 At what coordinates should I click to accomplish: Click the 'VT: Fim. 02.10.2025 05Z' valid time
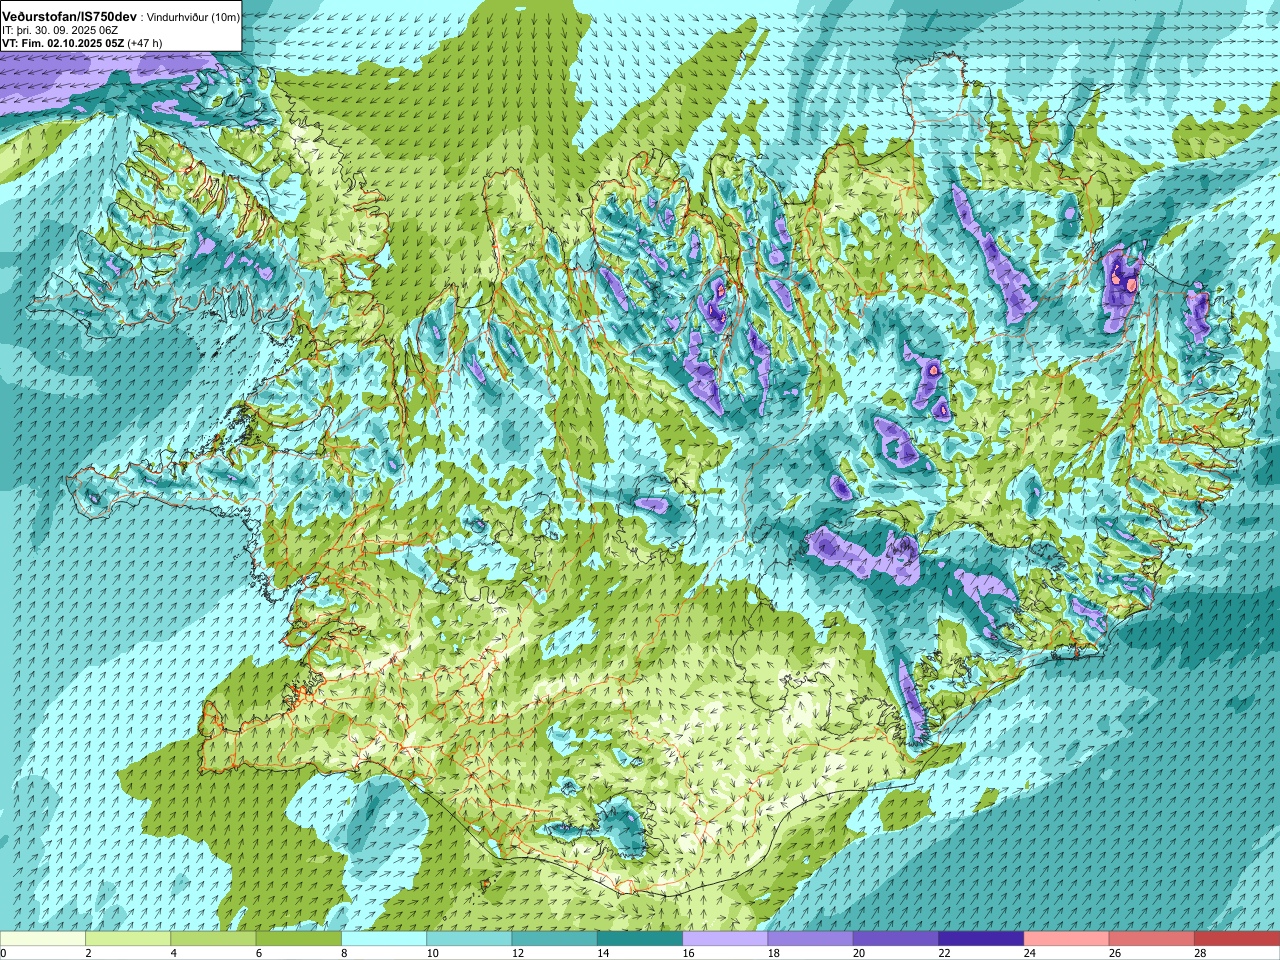62,44
